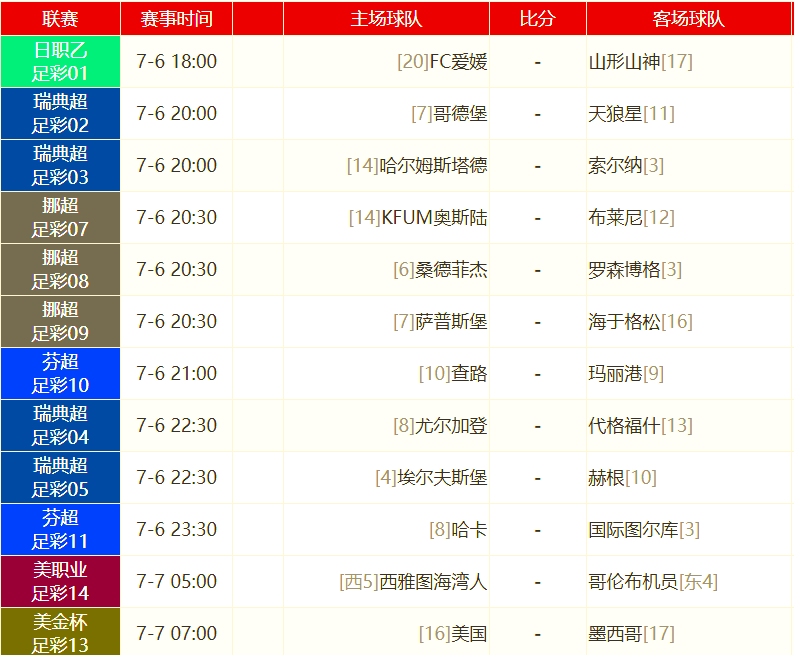Select the 瑞典超 足彩03 league cell

tap(60, 166)
